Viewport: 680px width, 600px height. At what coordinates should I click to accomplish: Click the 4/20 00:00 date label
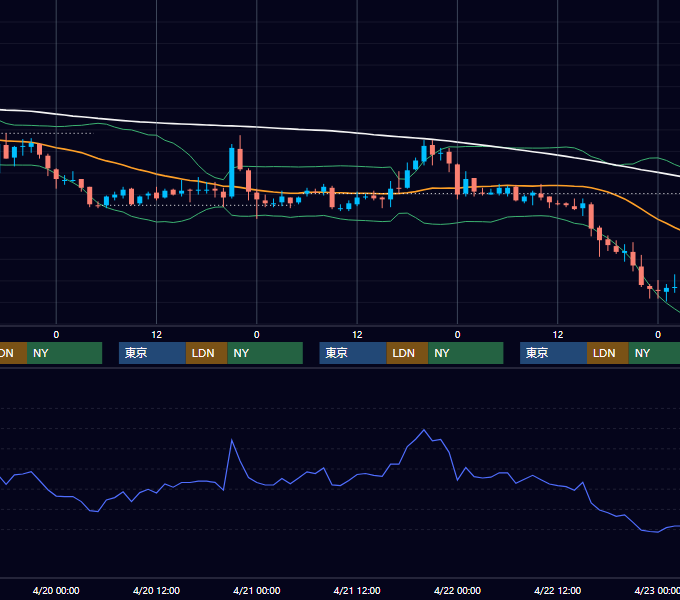(56, 590)
